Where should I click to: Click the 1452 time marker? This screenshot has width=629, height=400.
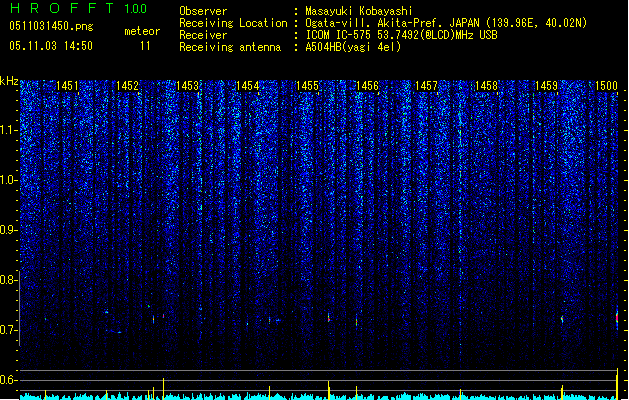tap(127, 85)
